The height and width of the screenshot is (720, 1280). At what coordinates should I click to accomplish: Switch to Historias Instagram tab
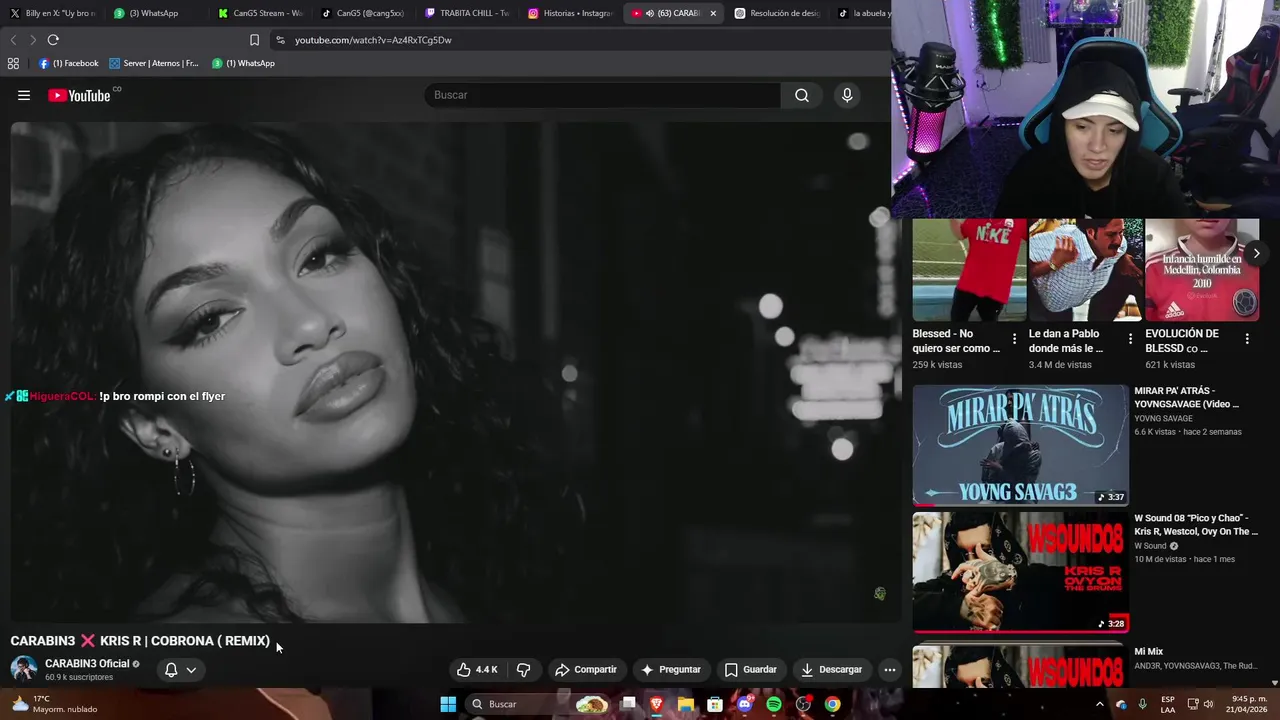coord(570,13)
